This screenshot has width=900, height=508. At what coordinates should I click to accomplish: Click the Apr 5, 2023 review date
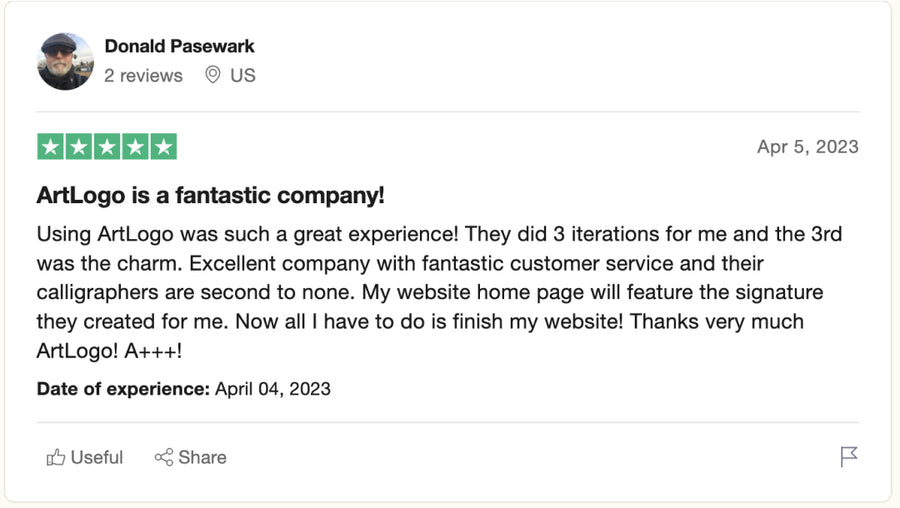click(807, 146)
